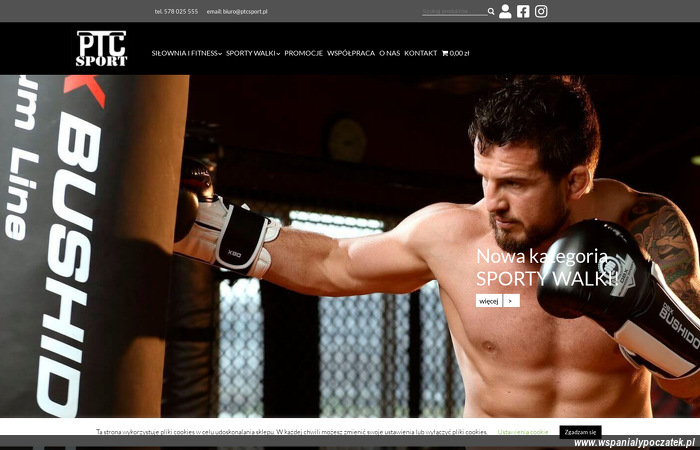This screenshot has height=450, width=700.
Task: Go to the Współpraca page
Action: pos(351,53)
